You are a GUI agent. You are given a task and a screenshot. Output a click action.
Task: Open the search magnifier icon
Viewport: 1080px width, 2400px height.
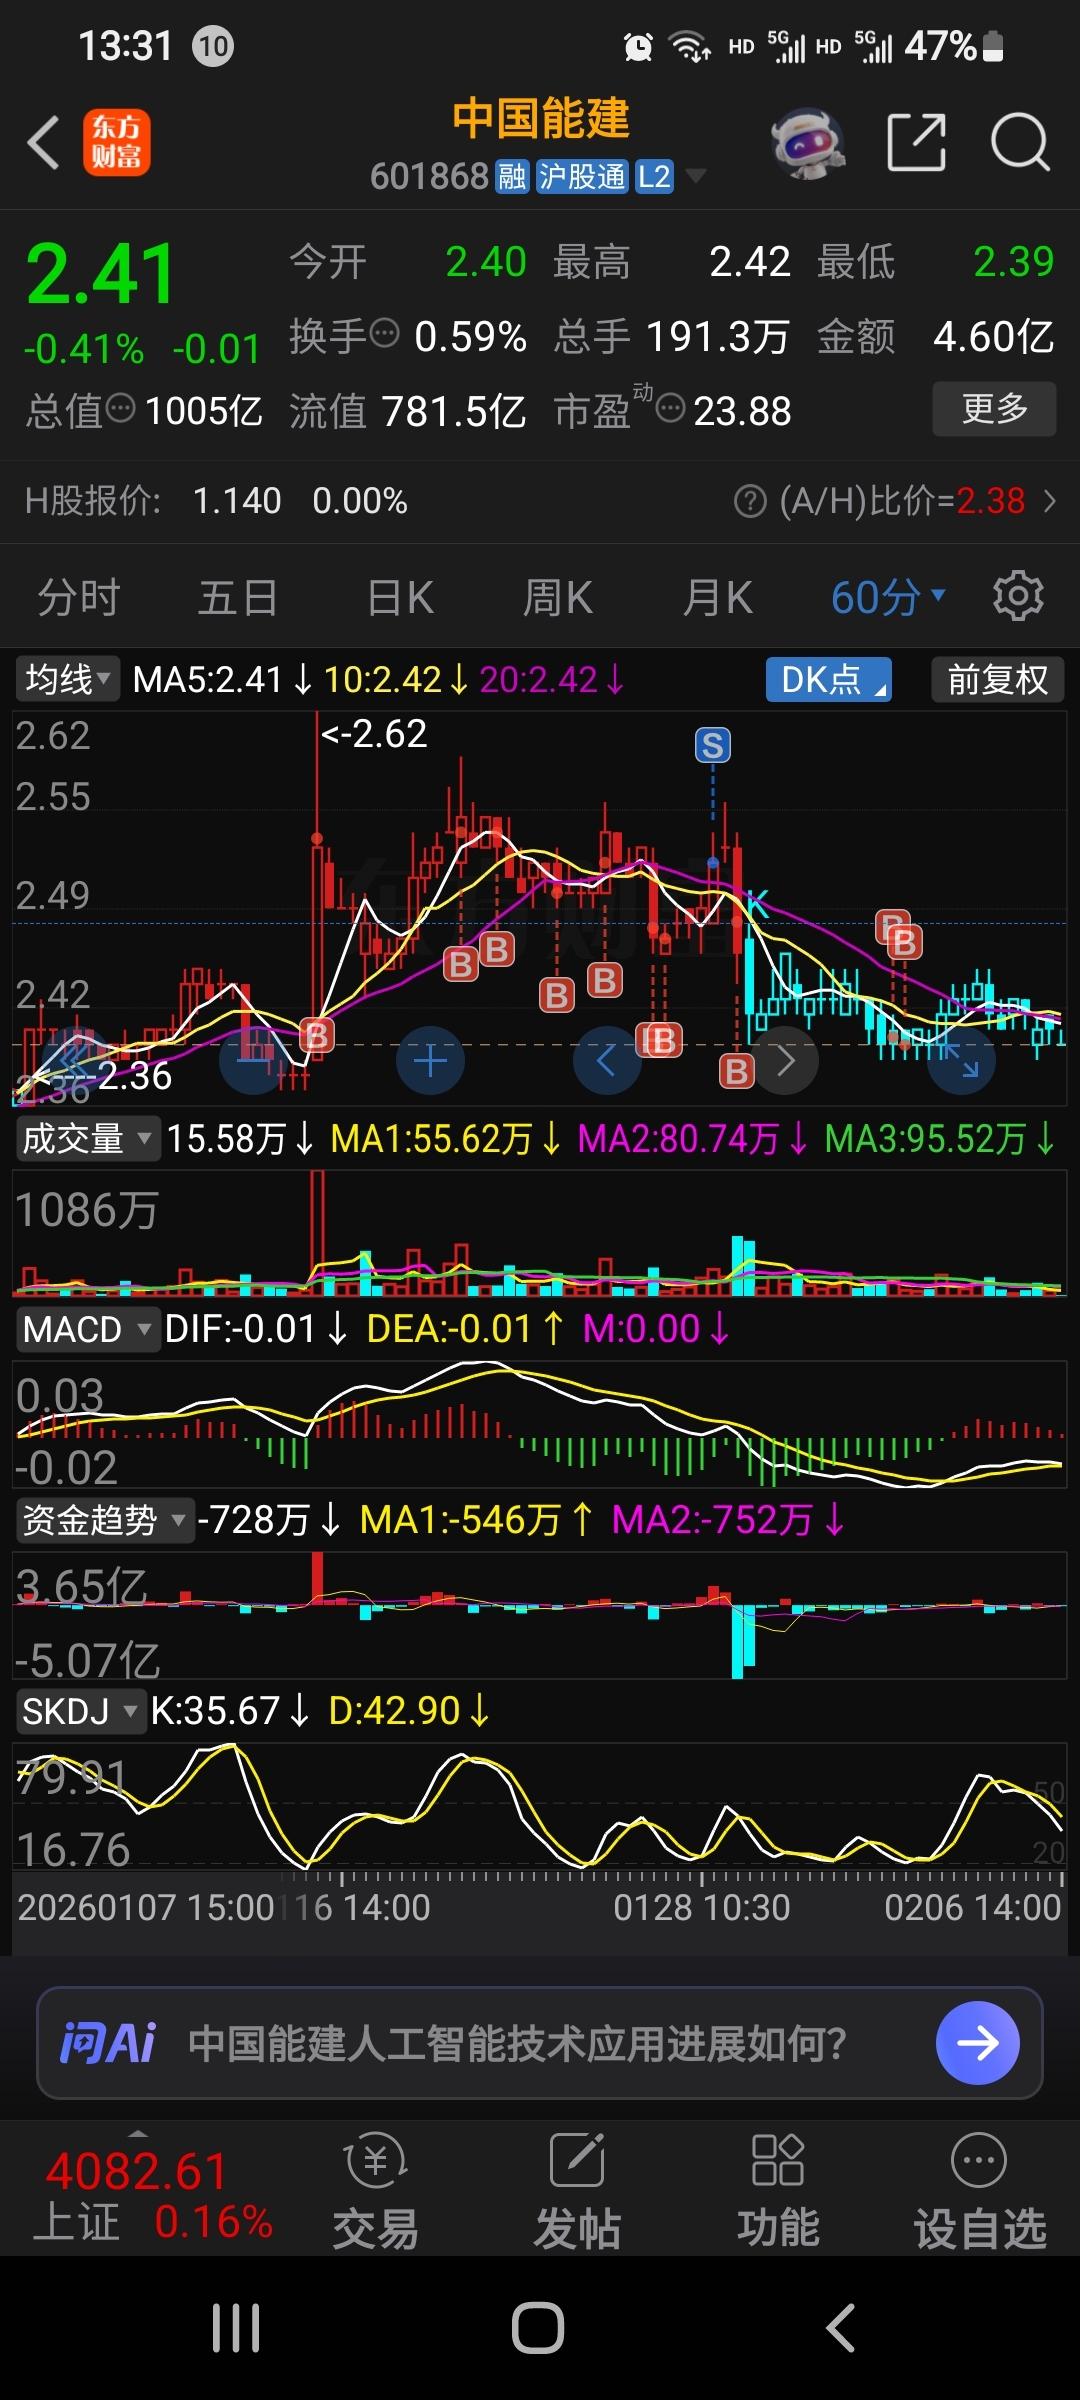1020,142
